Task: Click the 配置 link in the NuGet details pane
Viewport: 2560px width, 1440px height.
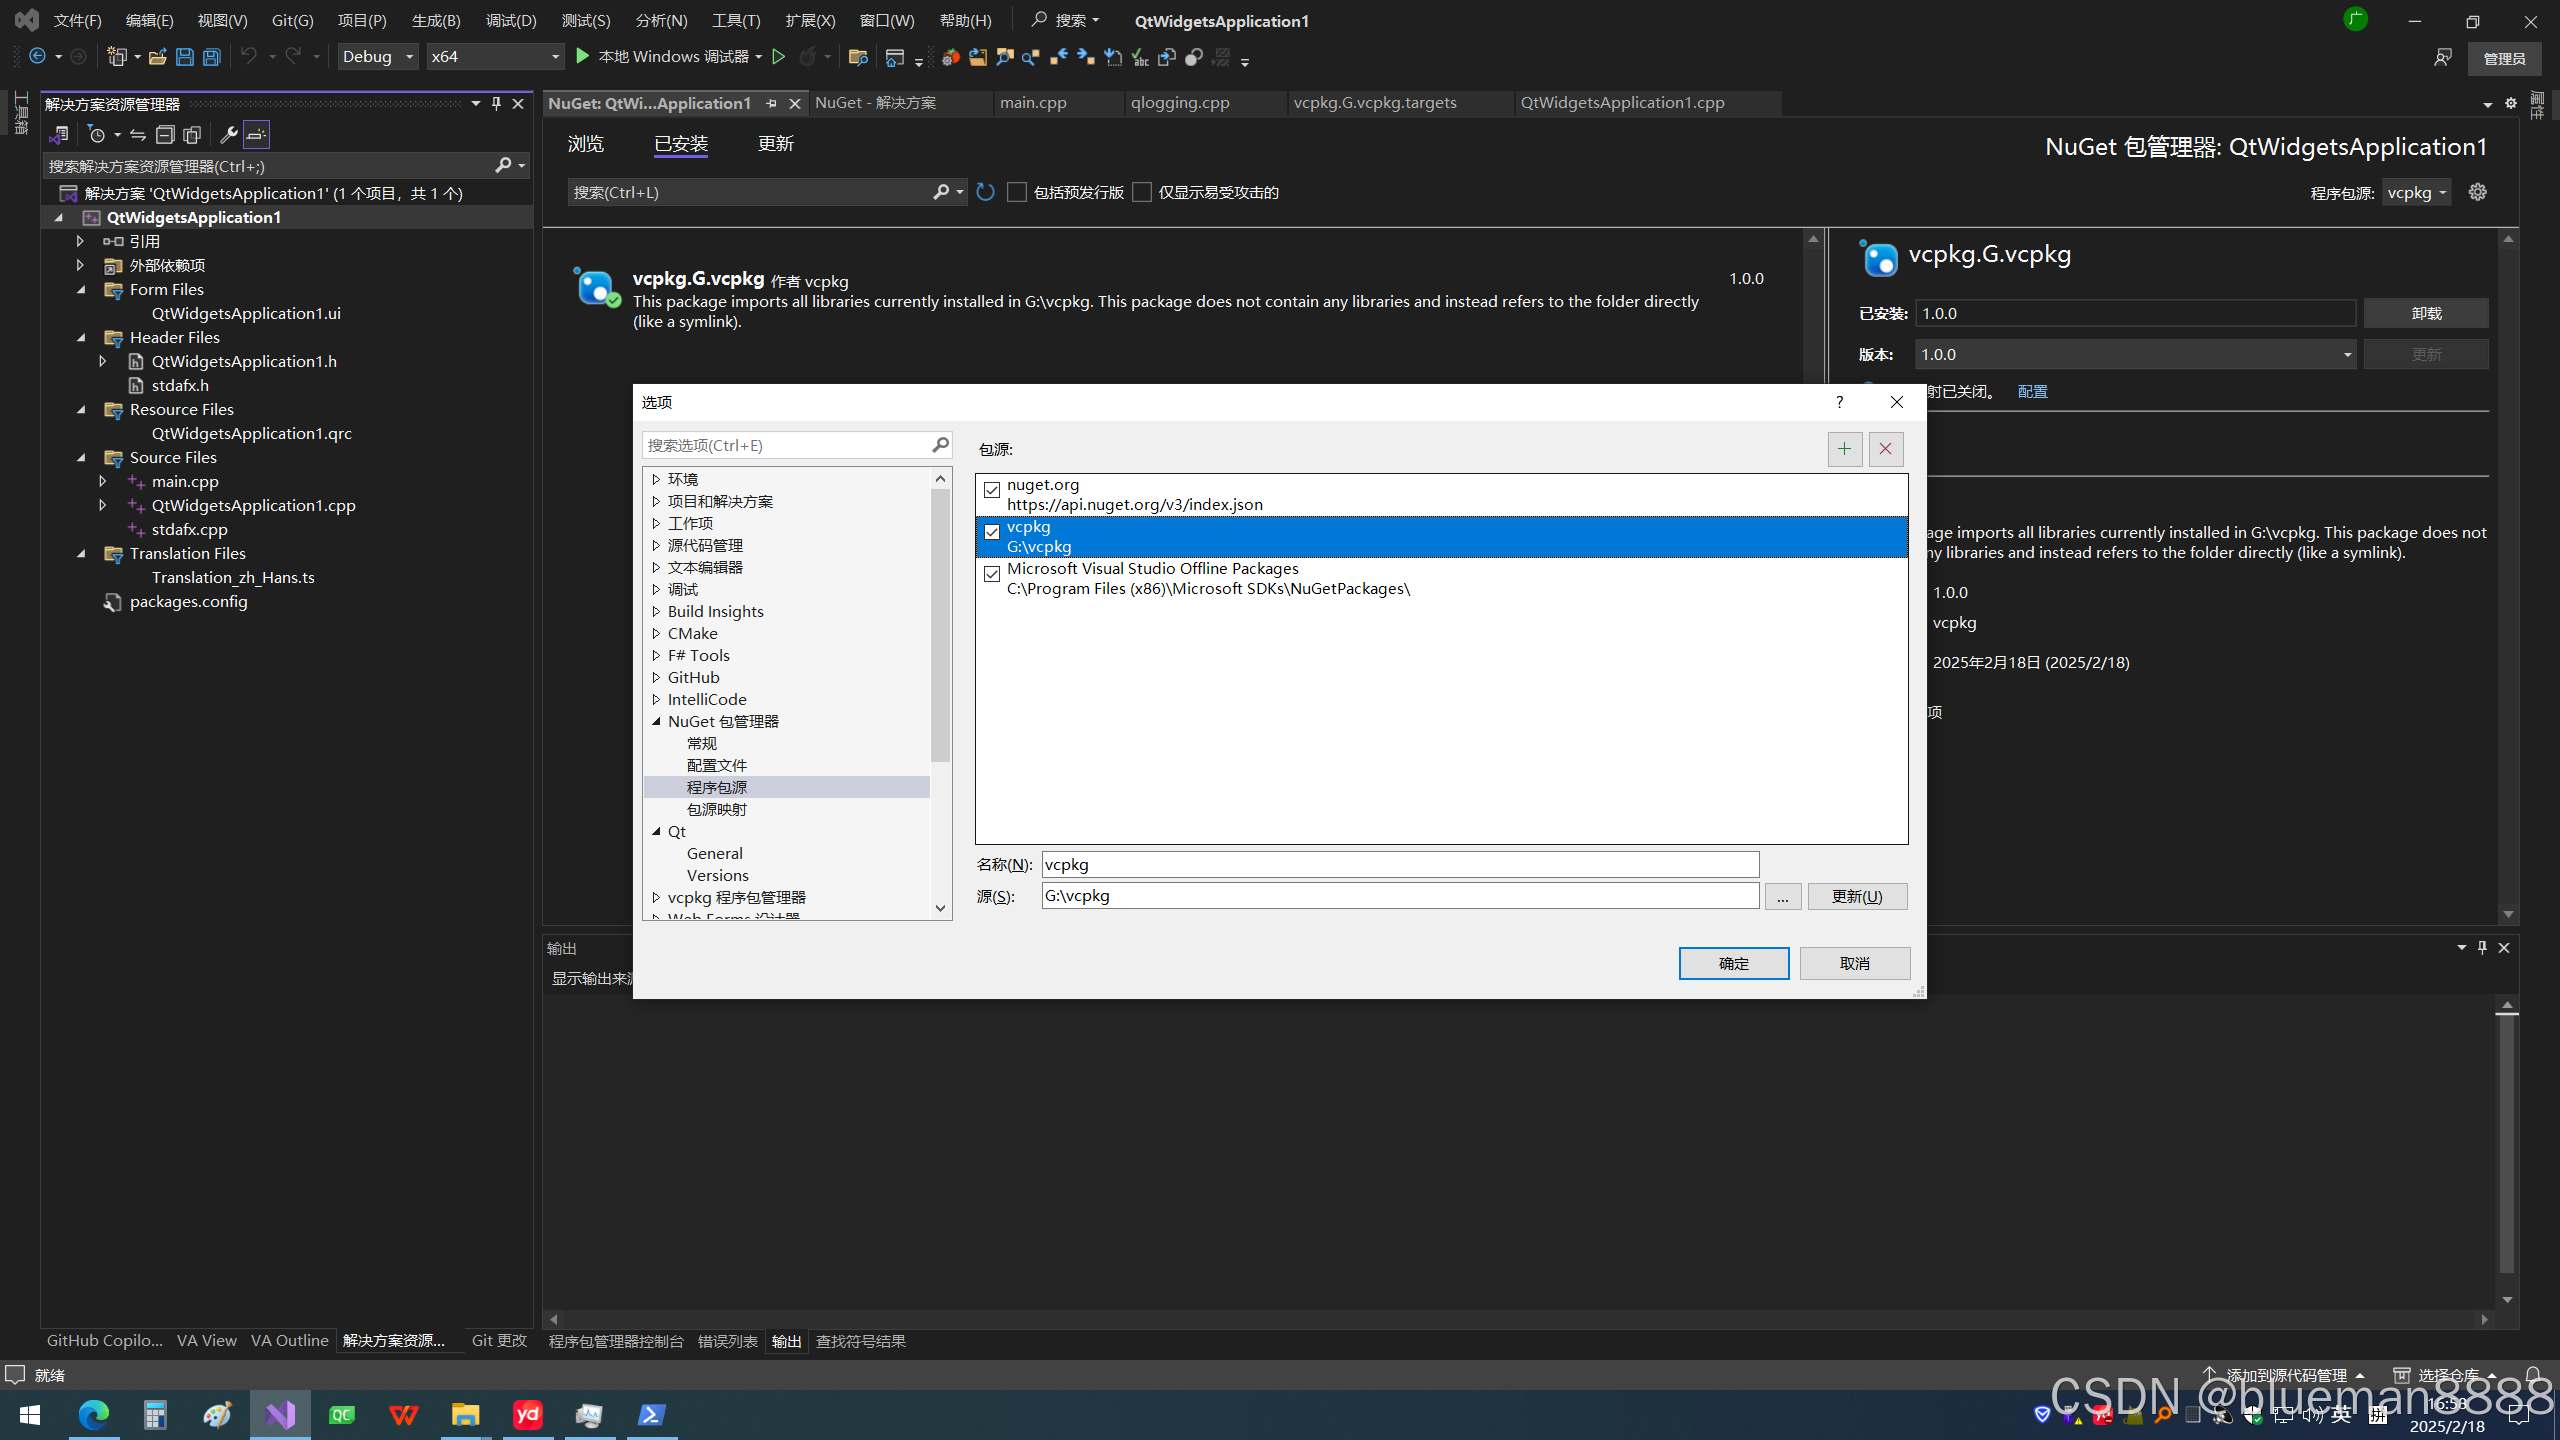Action: point(2032,391)
